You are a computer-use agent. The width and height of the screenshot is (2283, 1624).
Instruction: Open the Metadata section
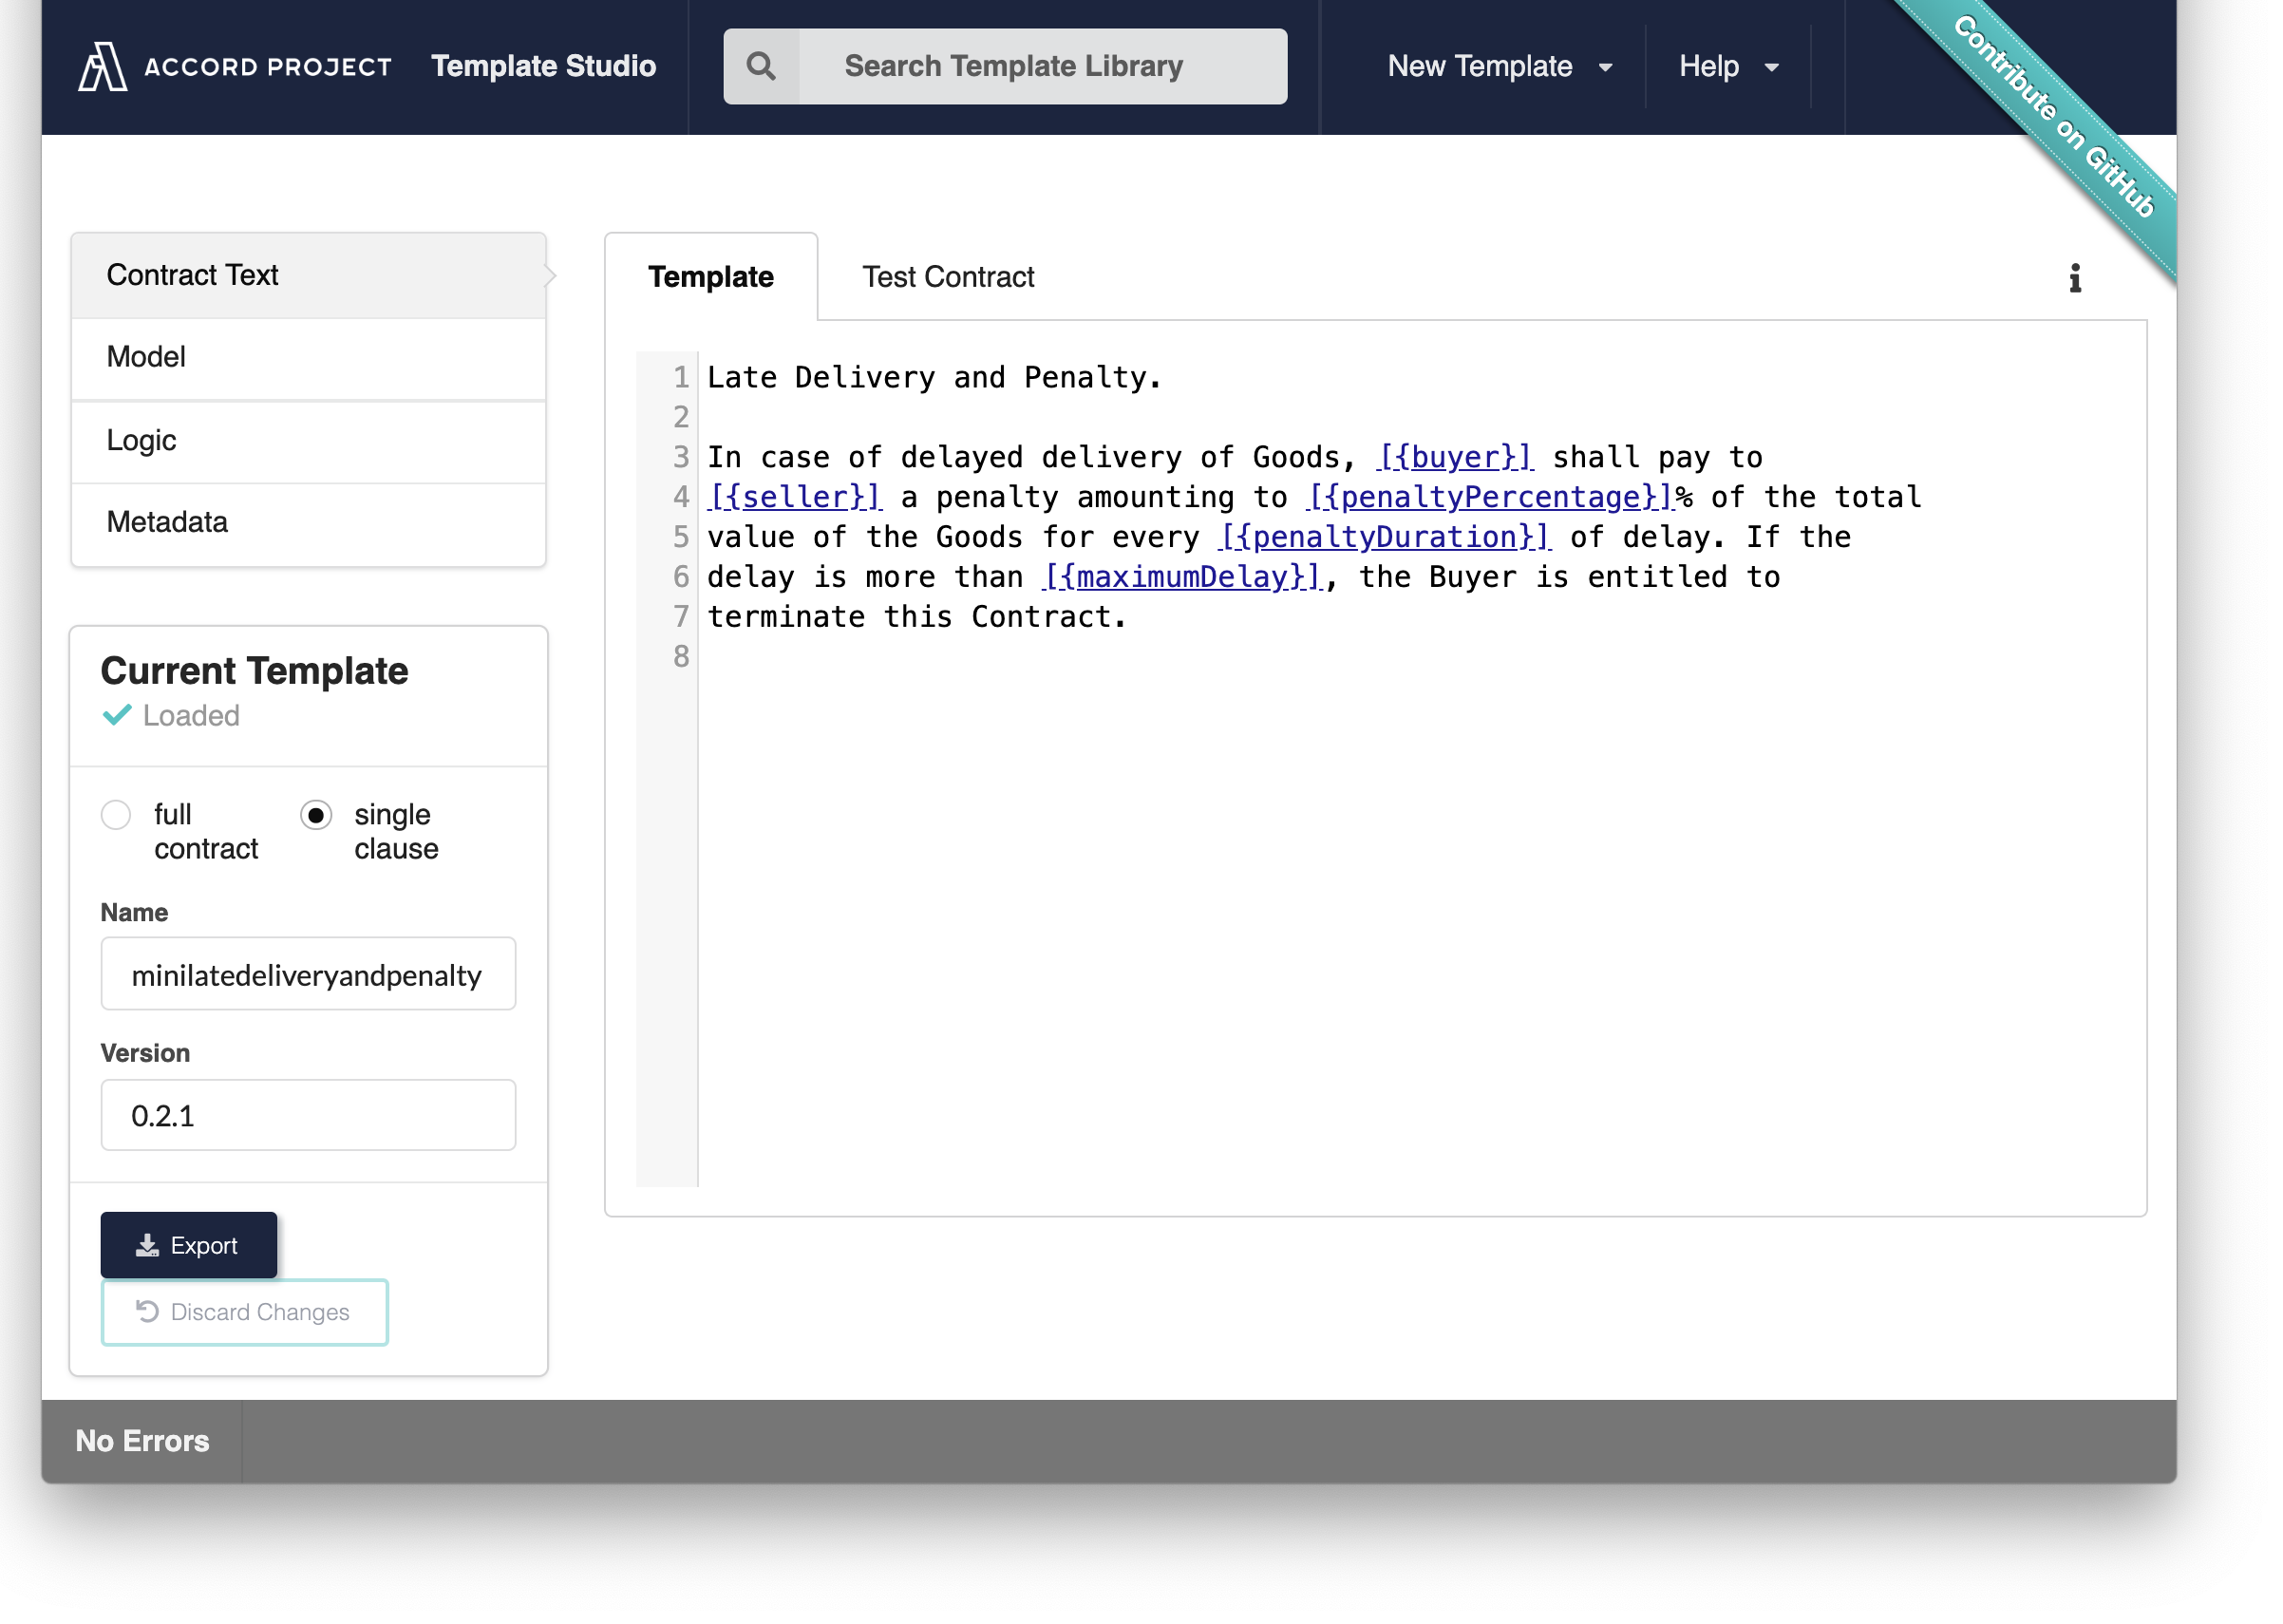click(x=308, y=522)
